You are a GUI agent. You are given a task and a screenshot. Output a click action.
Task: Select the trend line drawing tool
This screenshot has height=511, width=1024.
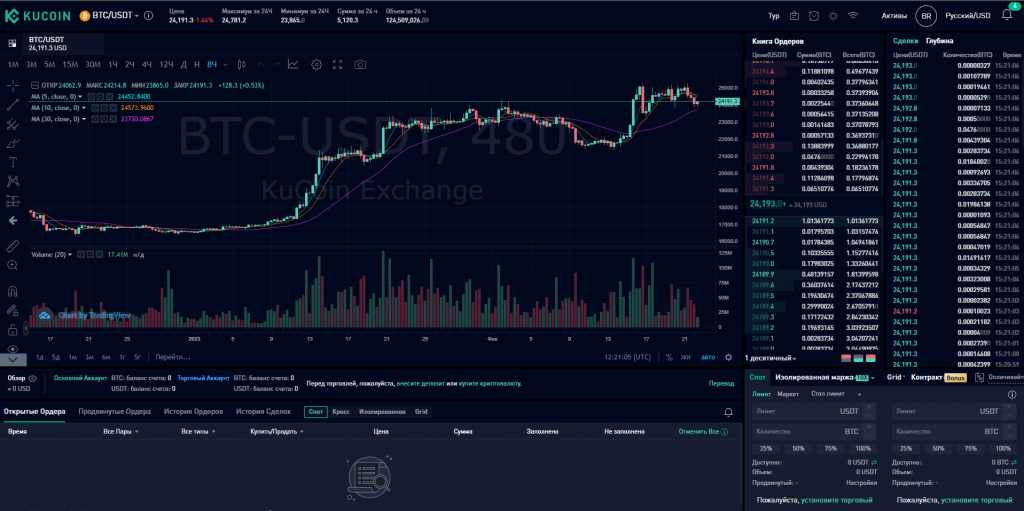(13, 104)
